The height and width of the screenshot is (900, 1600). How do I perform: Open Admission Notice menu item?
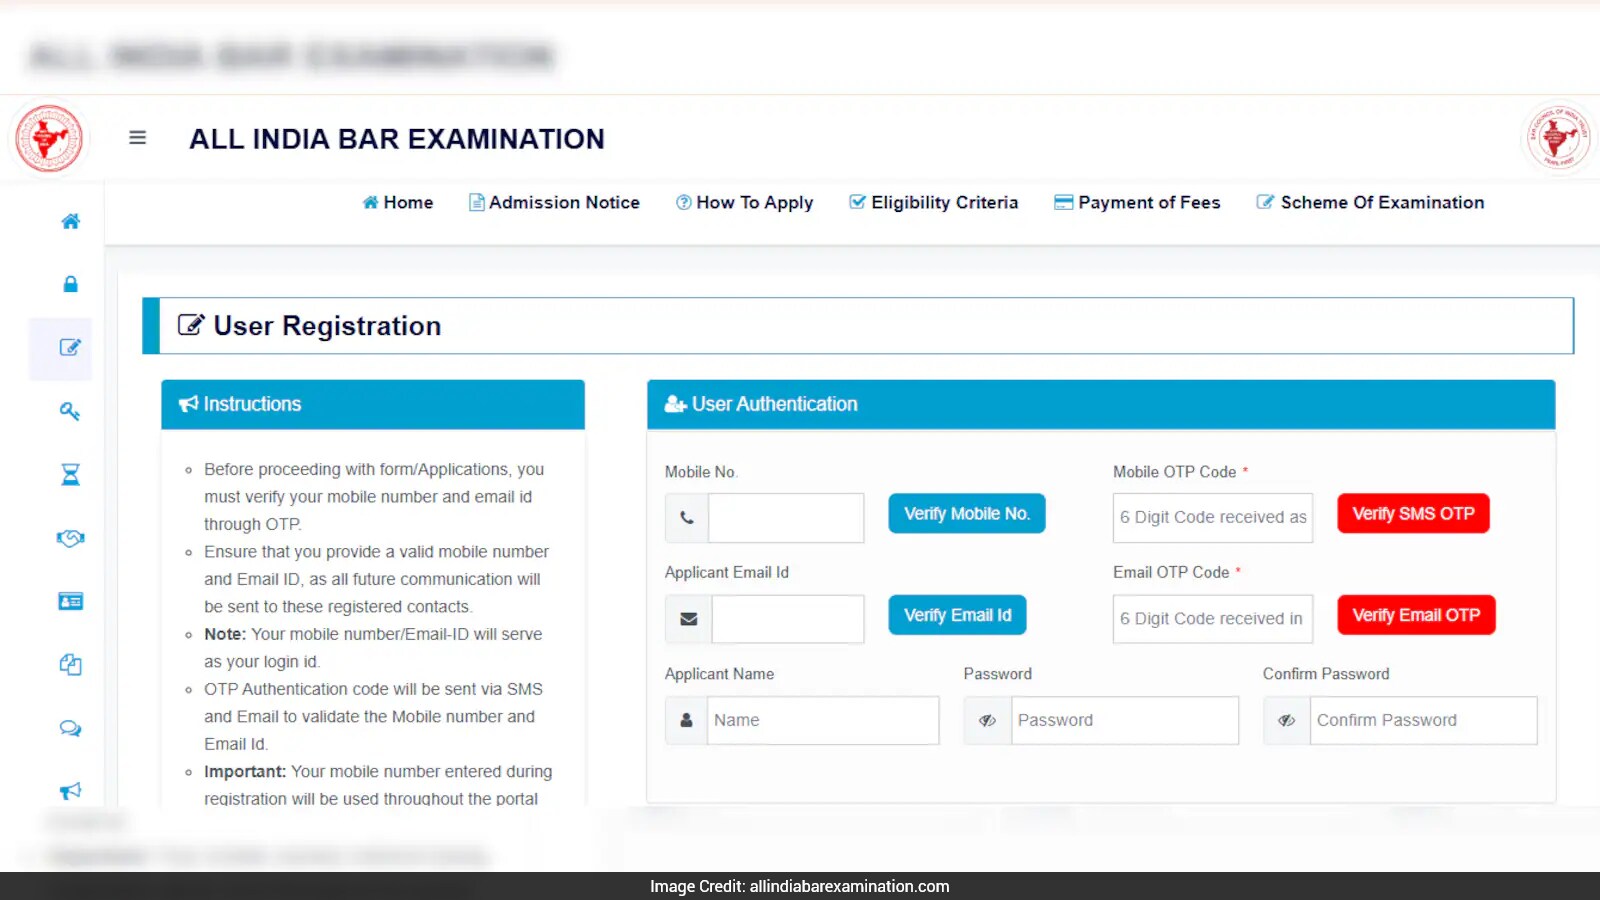pos(554,202)
